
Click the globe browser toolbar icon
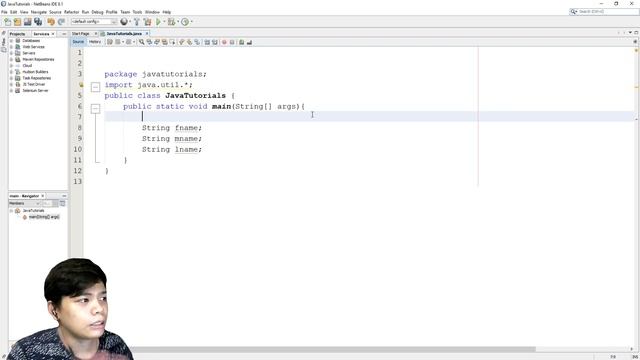[124, 22]
